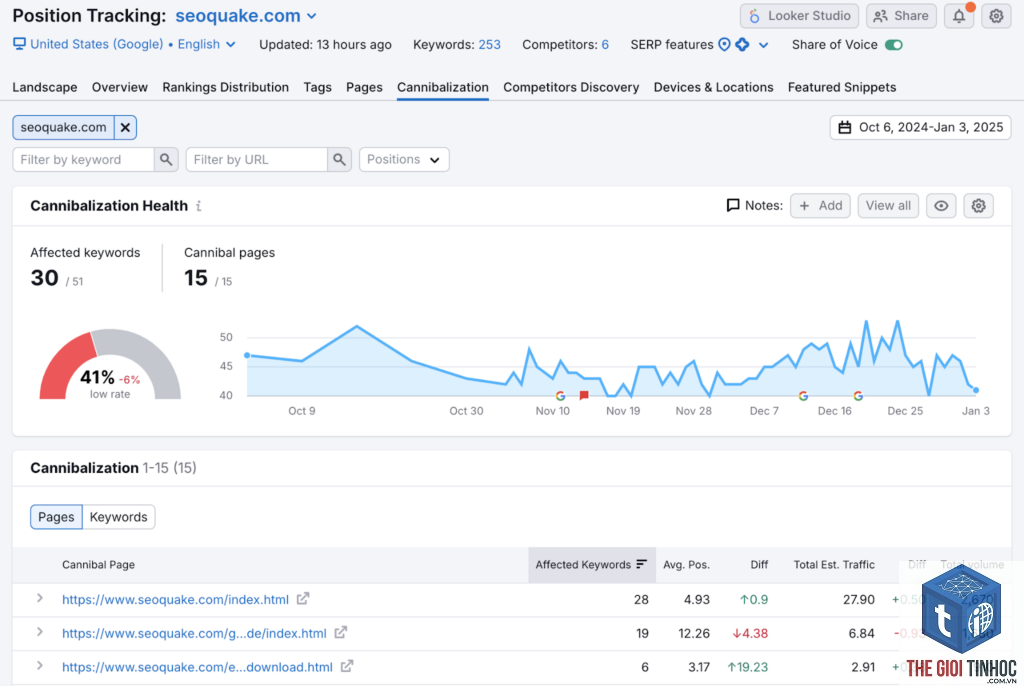Expand the seoquake.com/index.html row
Screen dimensions: 1024x686
coord(40,598)
